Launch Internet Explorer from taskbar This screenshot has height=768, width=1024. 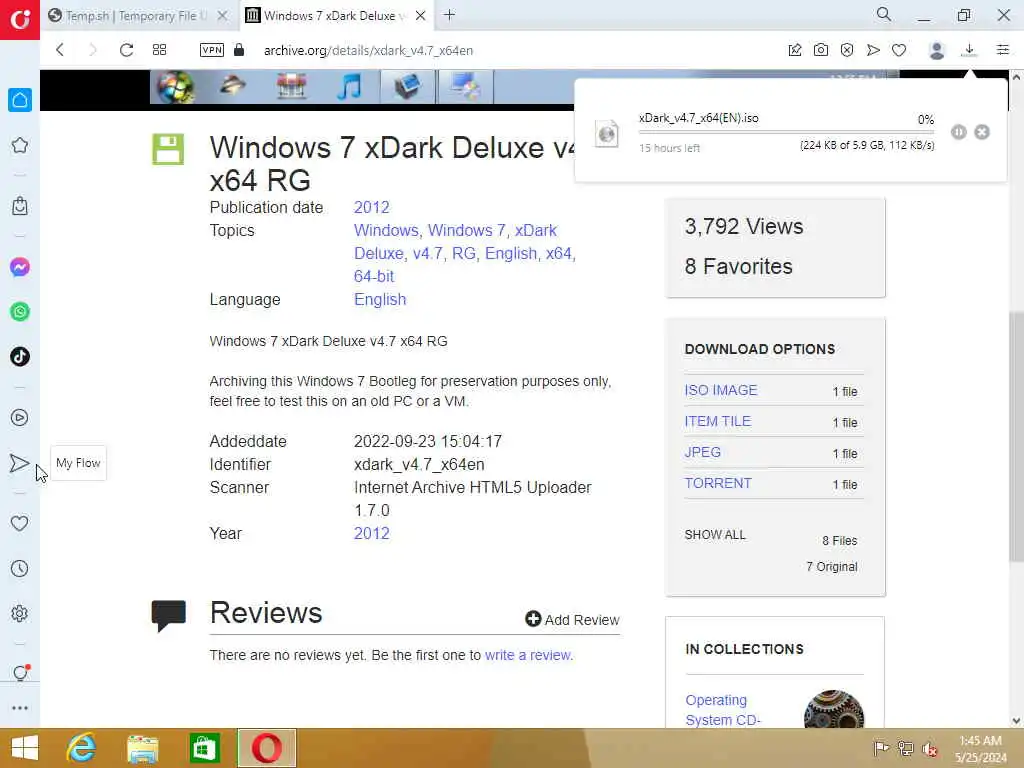(x=81, y=748)
